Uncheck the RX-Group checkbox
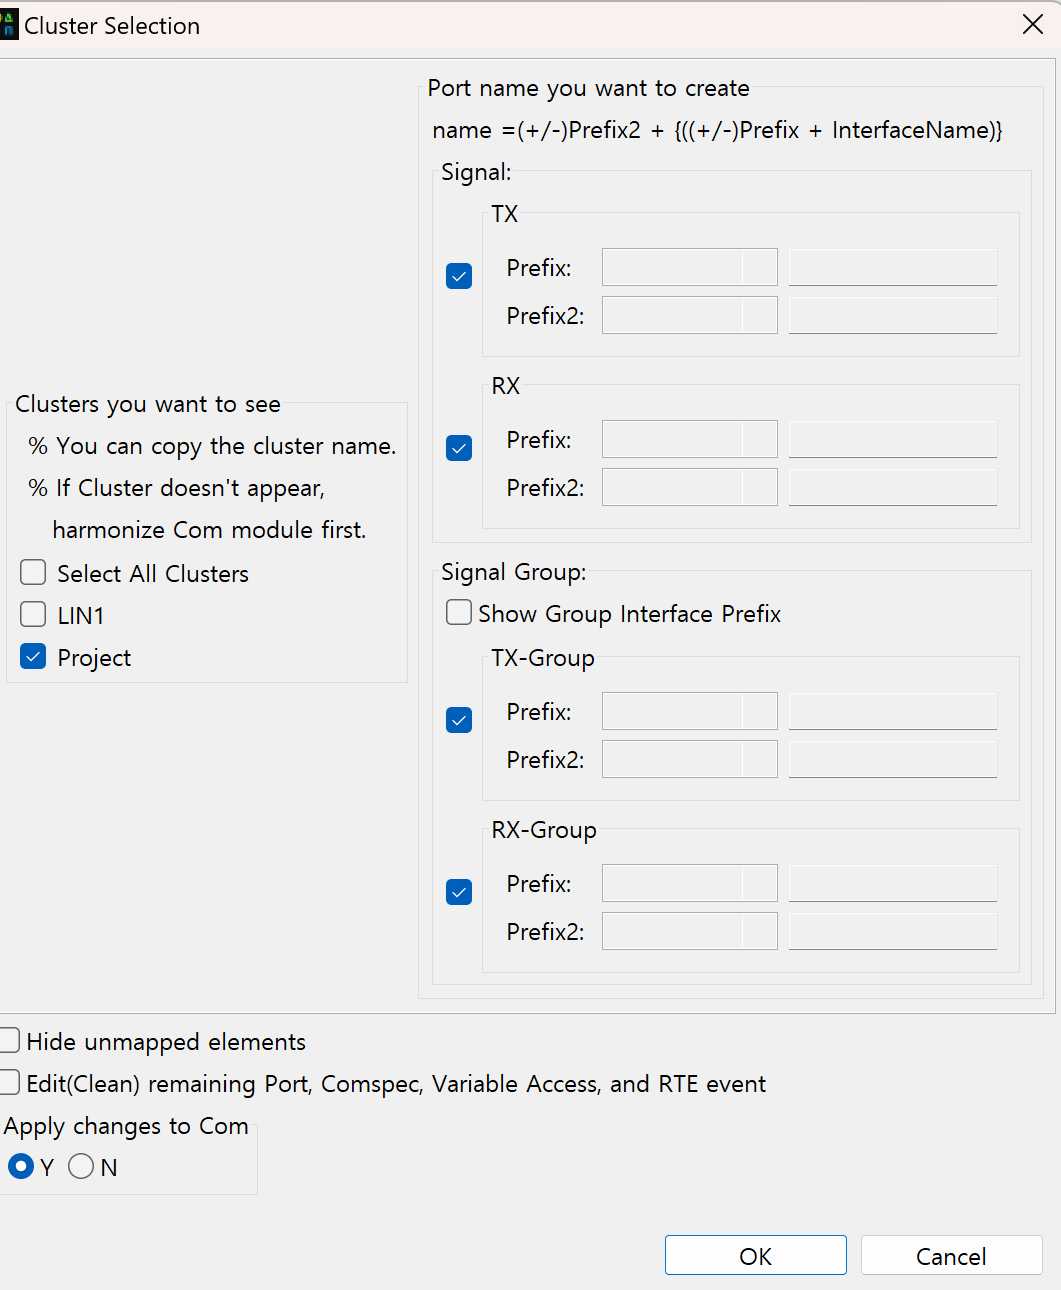Image resolution: width=1061 pixels, height=1290 pixels. pos(459,892)
